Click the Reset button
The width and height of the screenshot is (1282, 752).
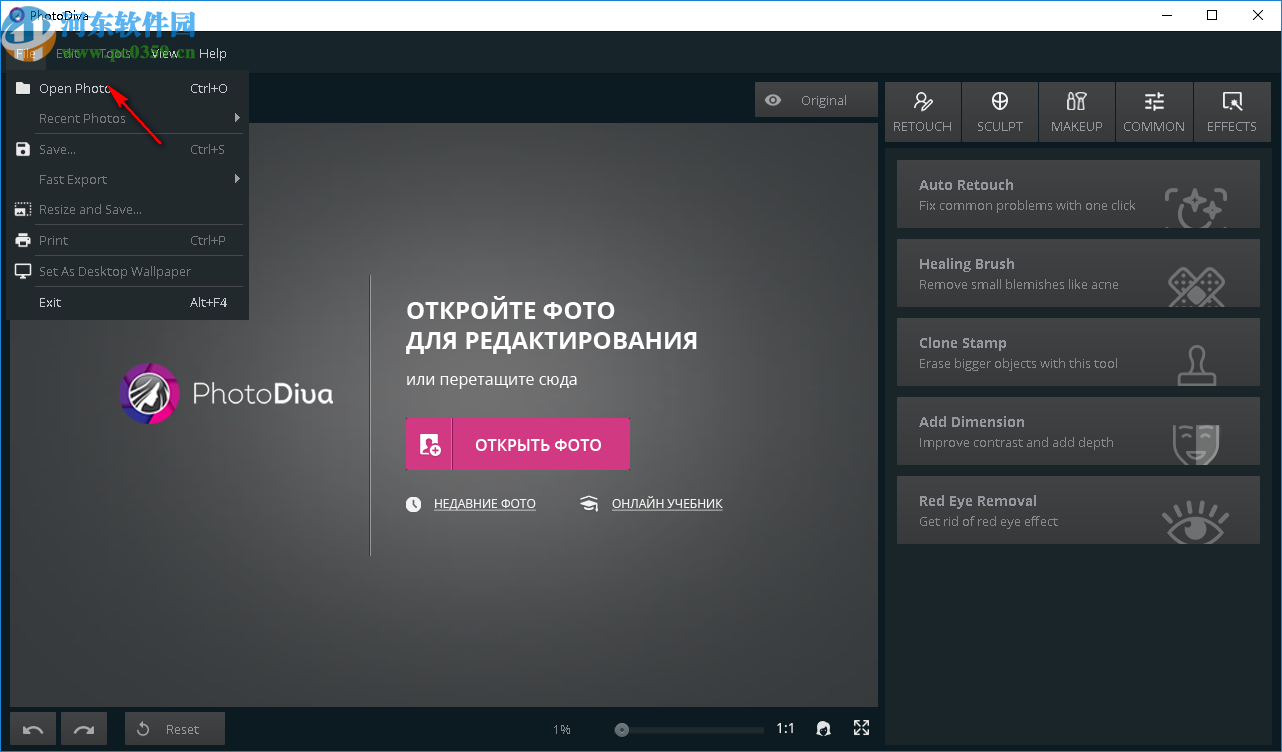pos(175,729)
